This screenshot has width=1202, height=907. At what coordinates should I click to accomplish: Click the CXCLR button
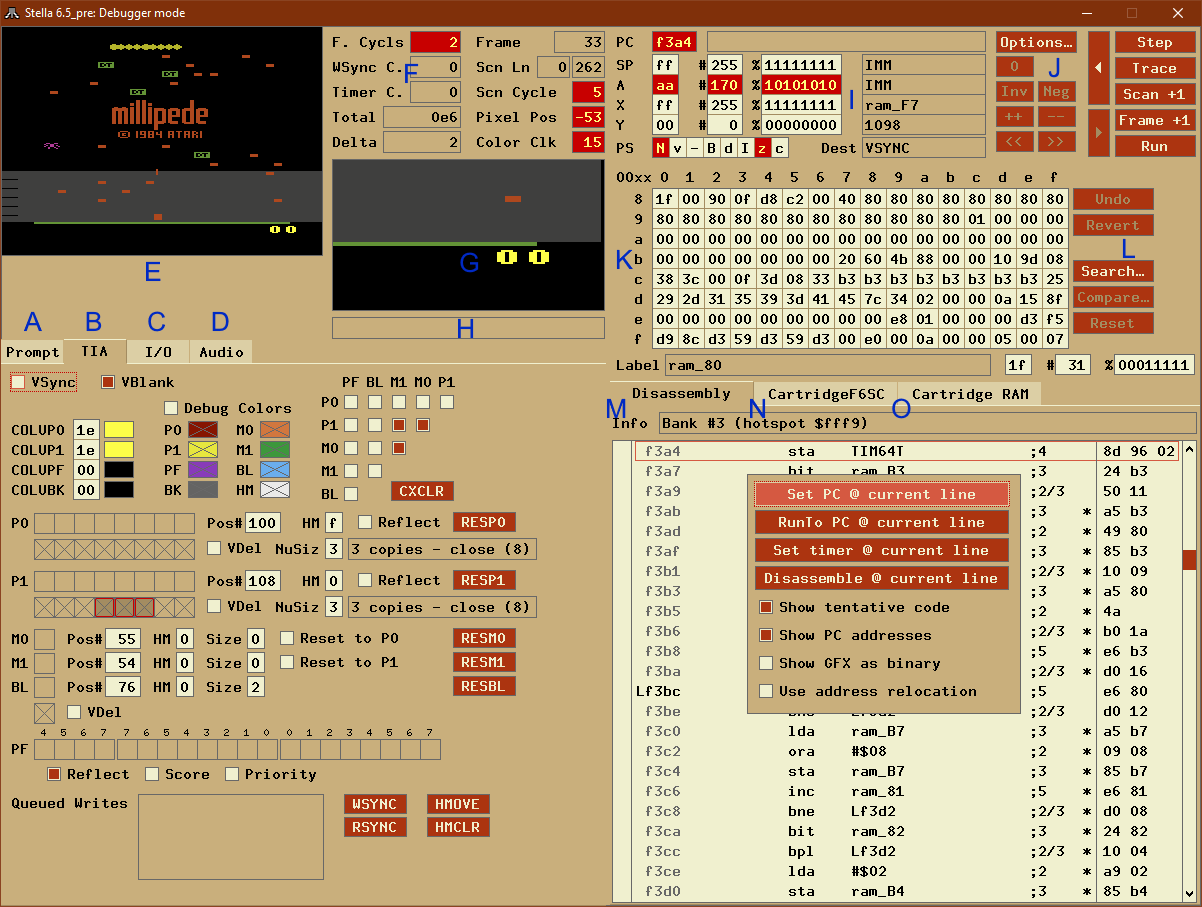click(422, 491)
